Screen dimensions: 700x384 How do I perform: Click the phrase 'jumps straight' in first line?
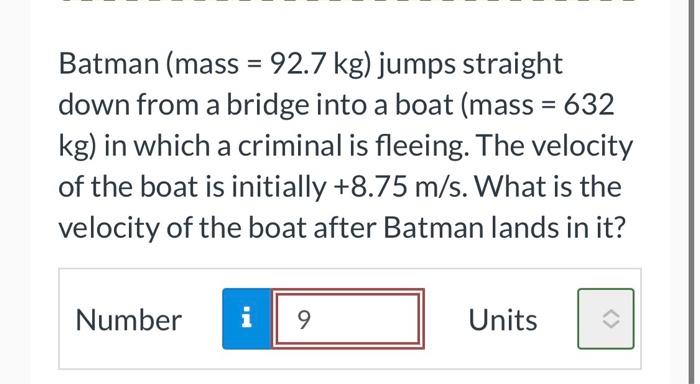tap(470, 65)
